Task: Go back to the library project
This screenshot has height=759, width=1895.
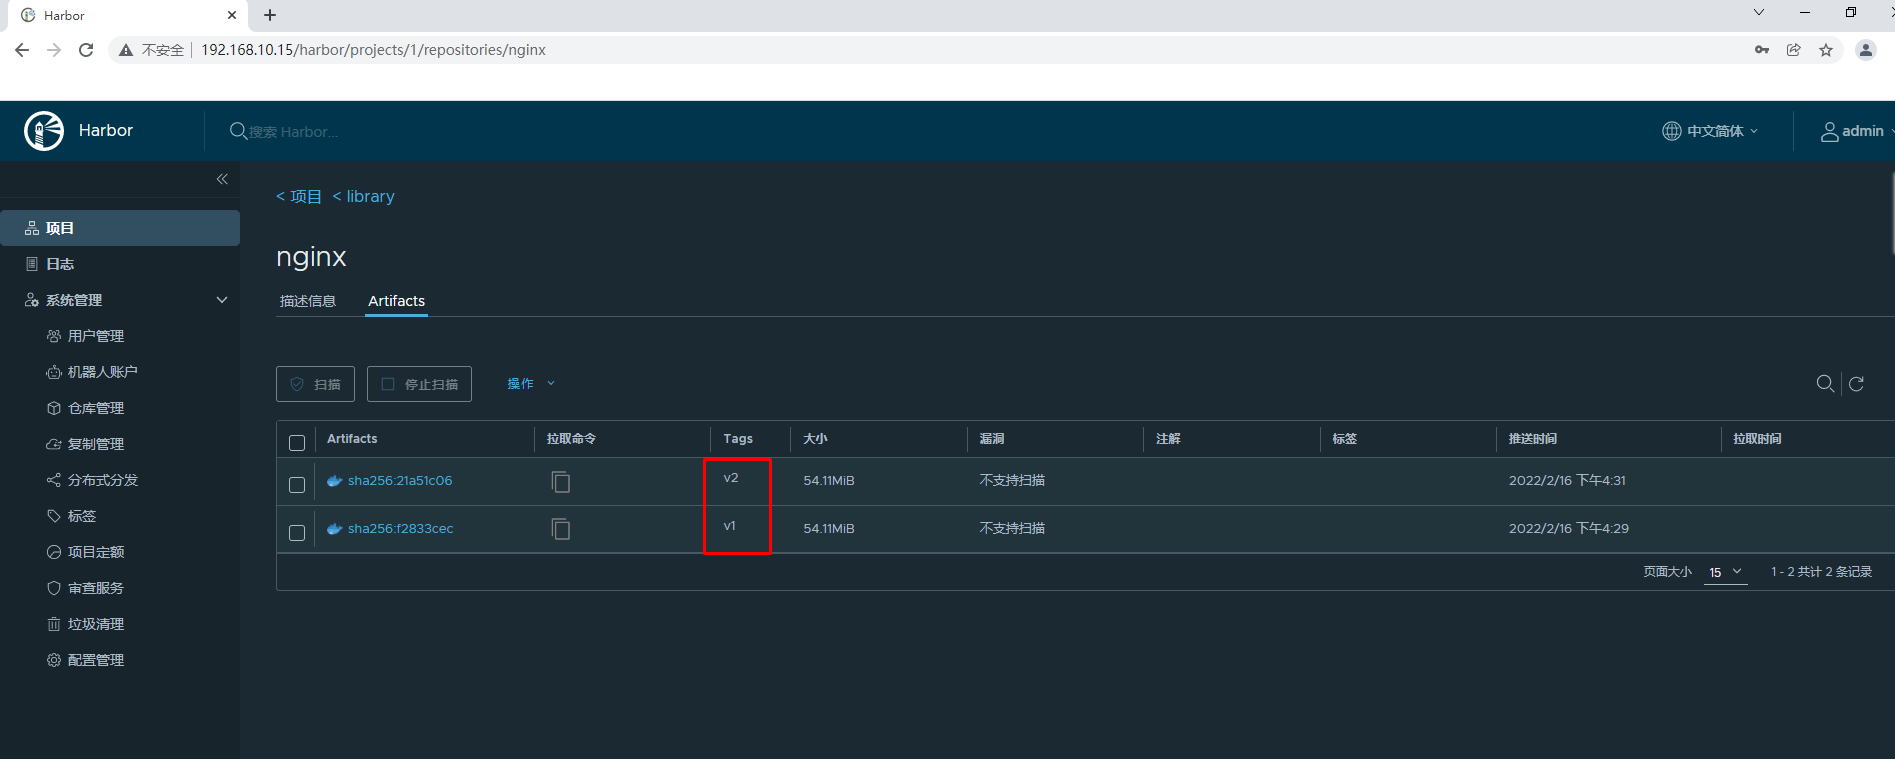Action: point(364,197)
